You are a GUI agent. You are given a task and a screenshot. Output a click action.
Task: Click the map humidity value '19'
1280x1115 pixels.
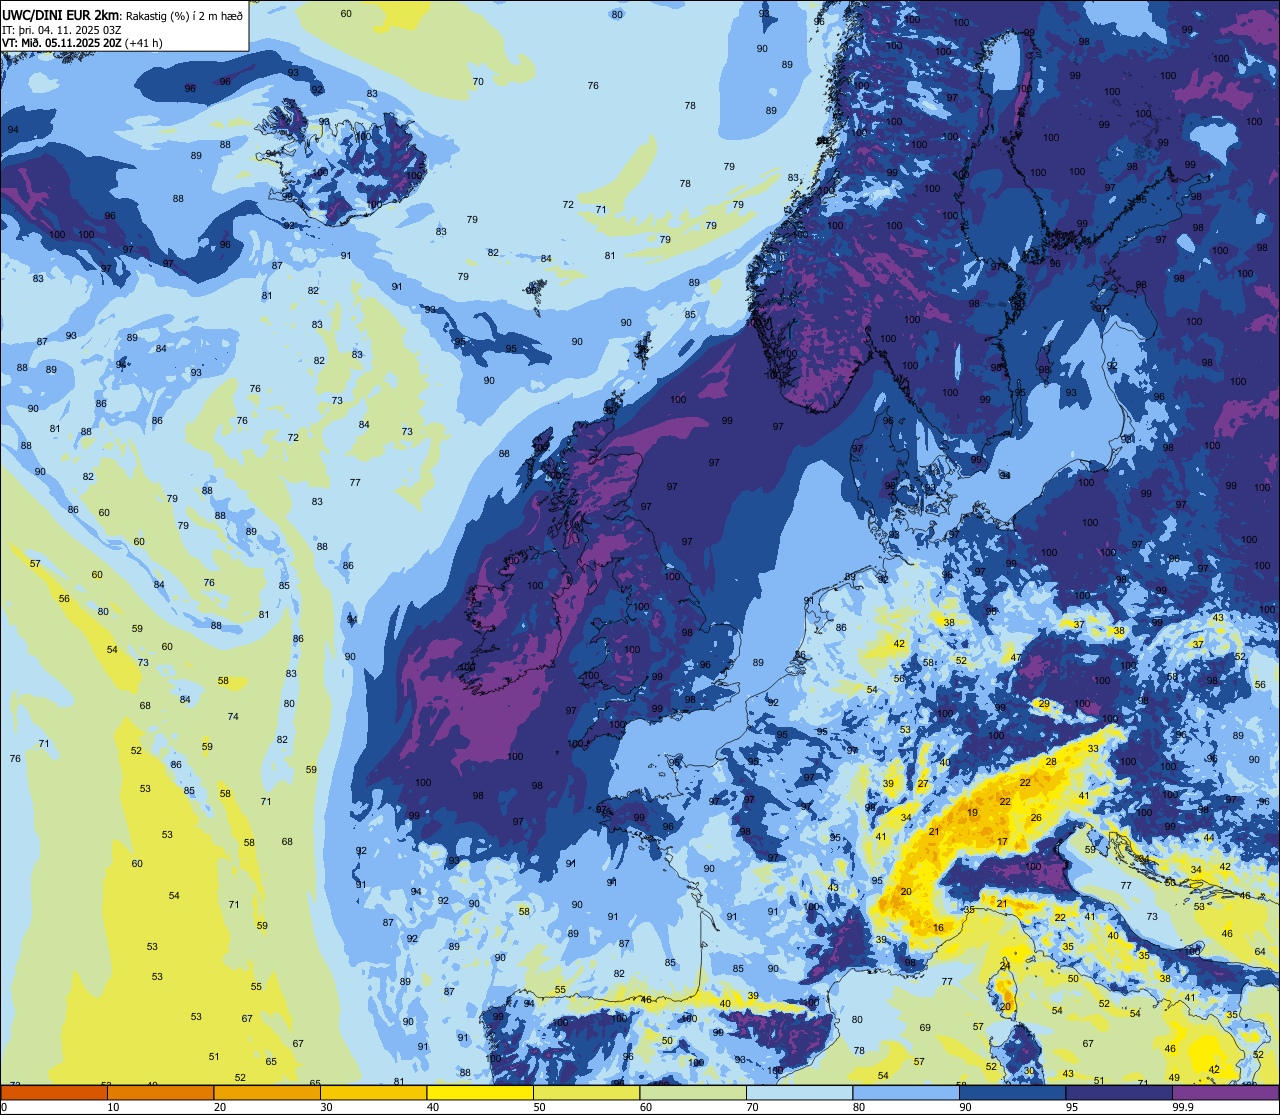point(973,813)
